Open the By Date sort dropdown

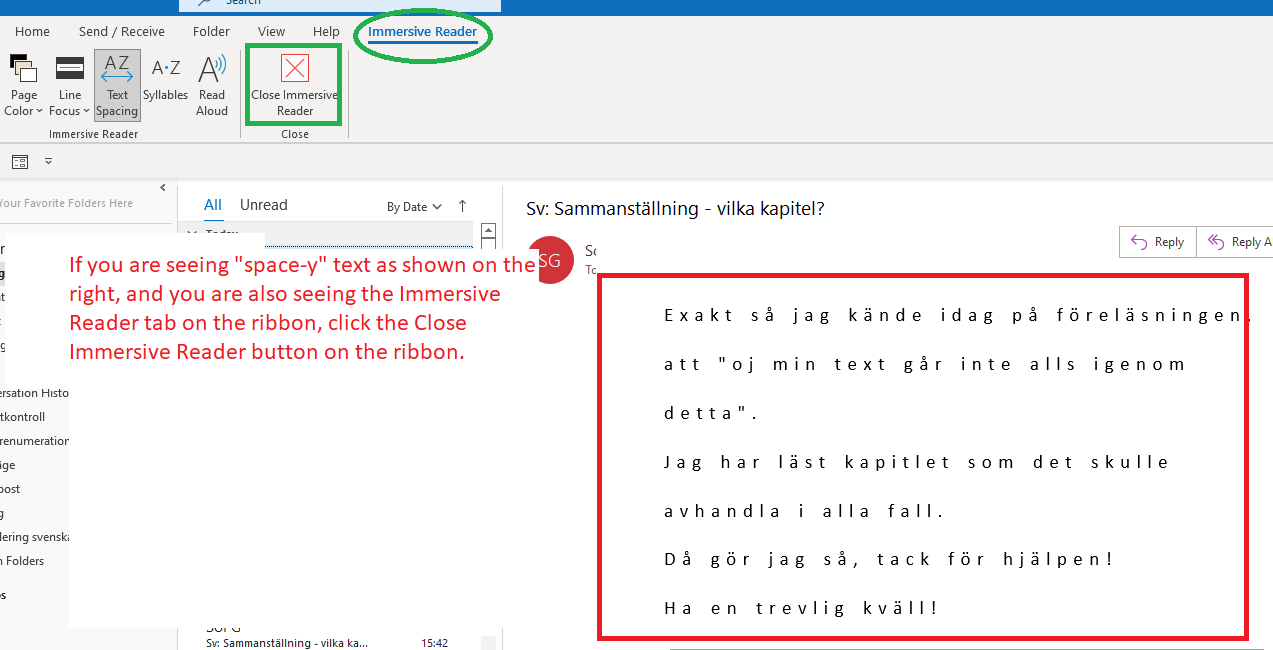pyautogui.click(x=414, y=206)
